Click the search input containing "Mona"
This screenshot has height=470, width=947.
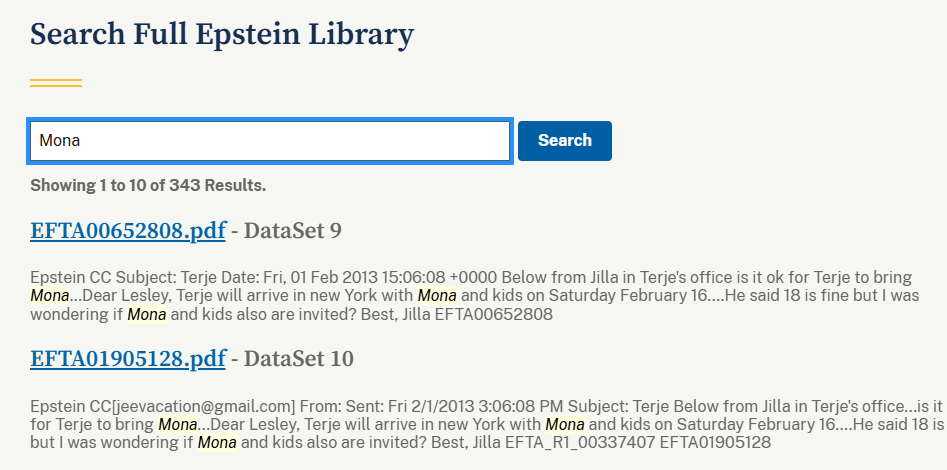click(x=270, y=141)
